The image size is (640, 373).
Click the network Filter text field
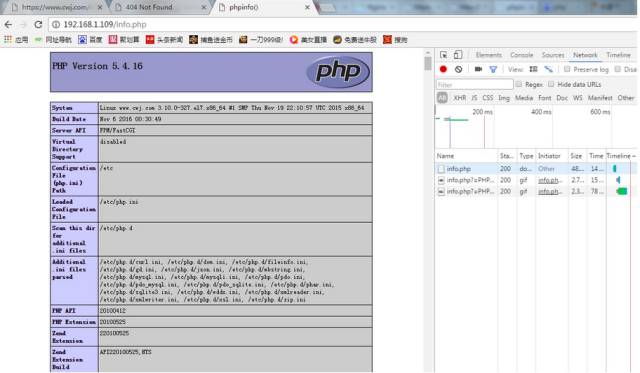tap(475, 84)
